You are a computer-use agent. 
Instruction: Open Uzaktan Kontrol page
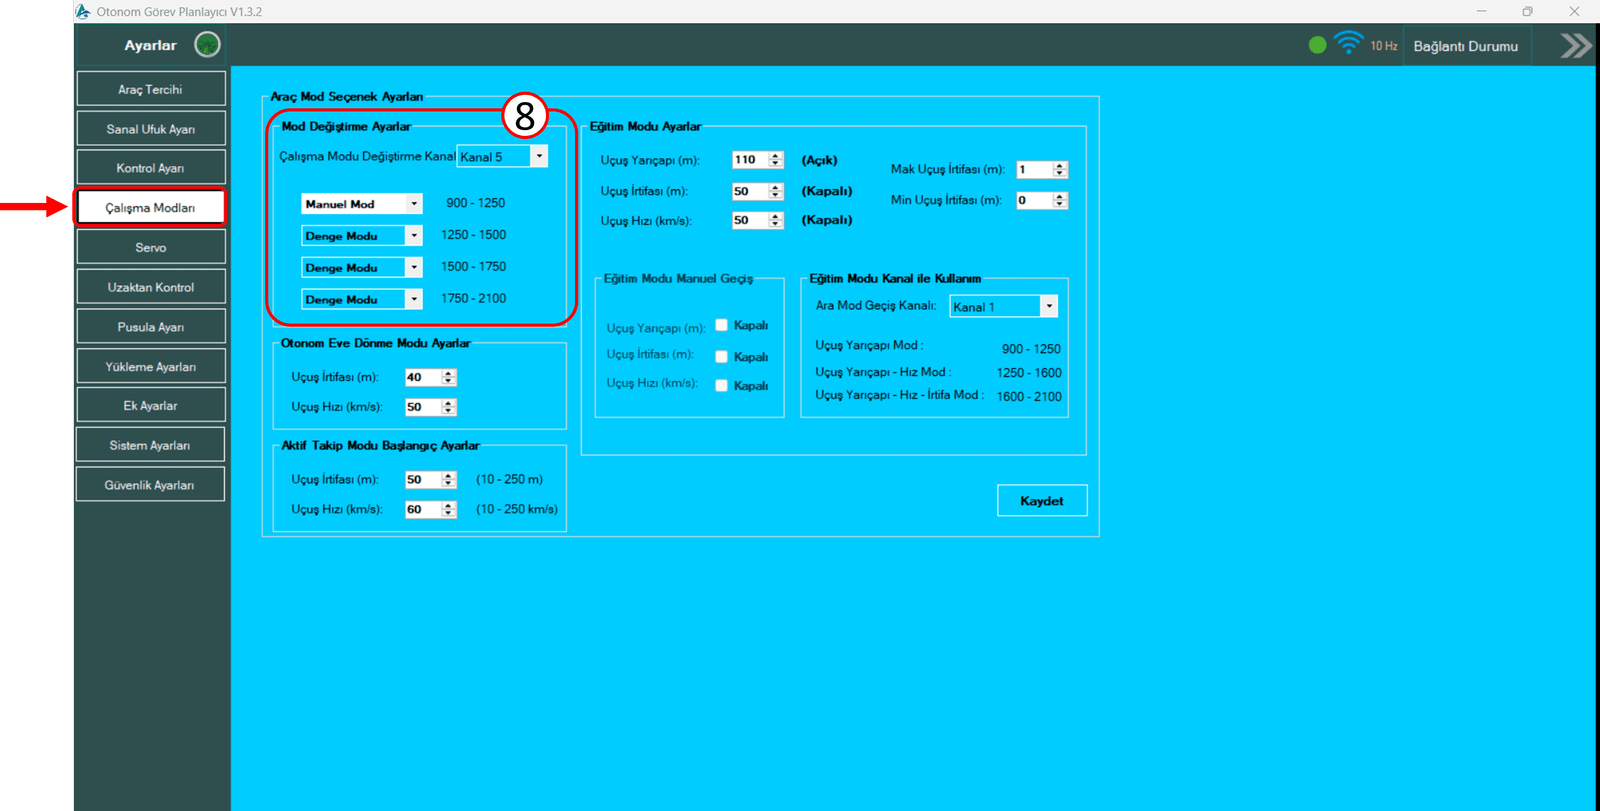coord(151,287)
